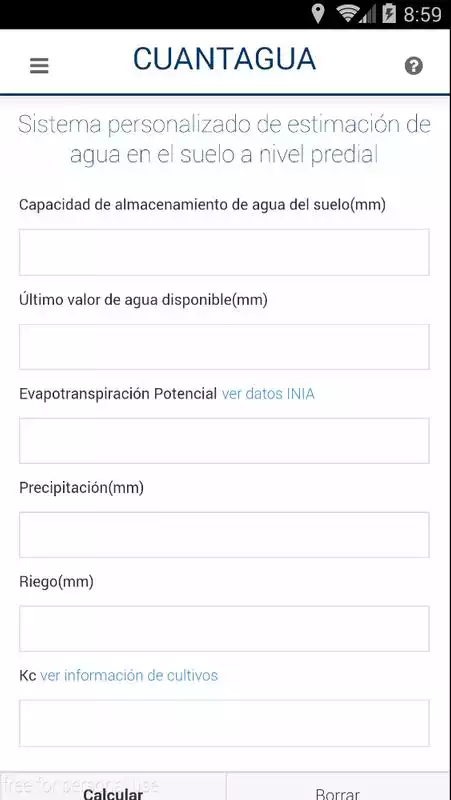Tap the CUANTAGUA title
Screen dimensions: 451x800
tap(224, 59)
